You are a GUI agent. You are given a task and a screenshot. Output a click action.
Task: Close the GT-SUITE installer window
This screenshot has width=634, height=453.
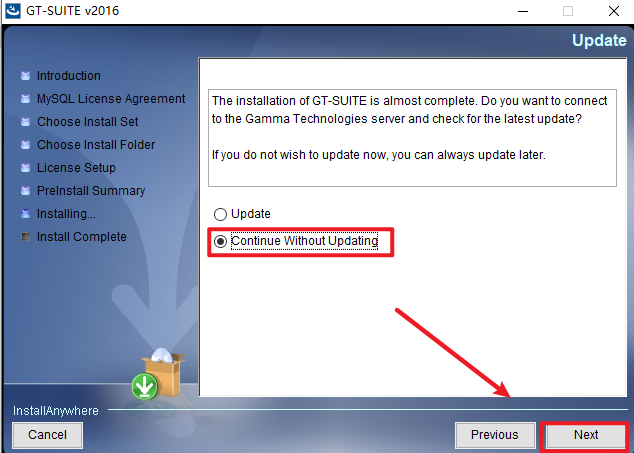(x=614, y=11)
